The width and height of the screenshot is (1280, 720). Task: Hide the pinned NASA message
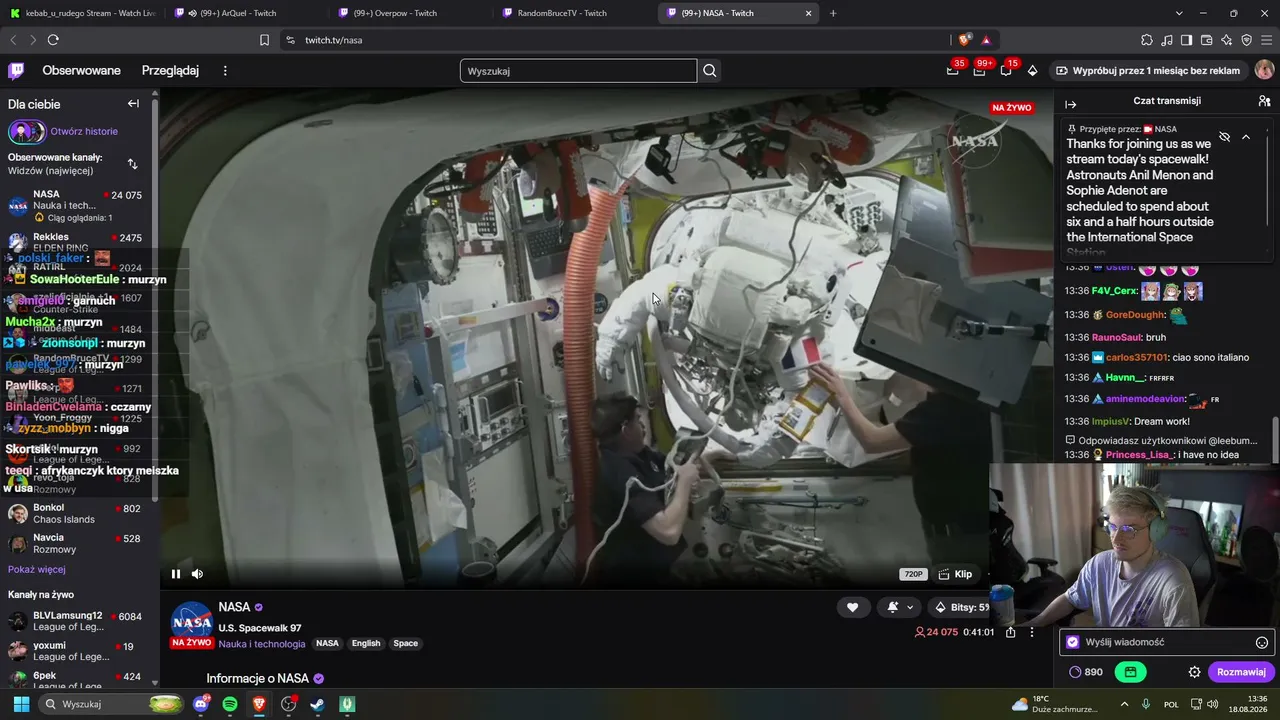1224,136
